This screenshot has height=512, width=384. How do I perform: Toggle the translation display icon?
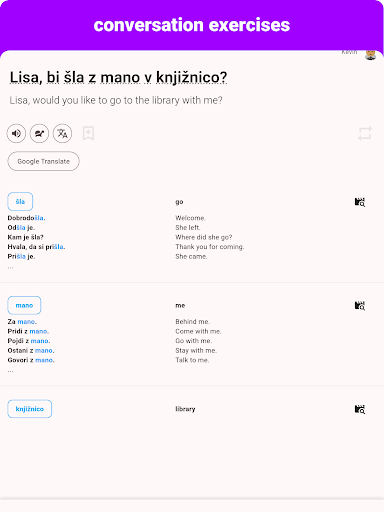coord(62,133)
